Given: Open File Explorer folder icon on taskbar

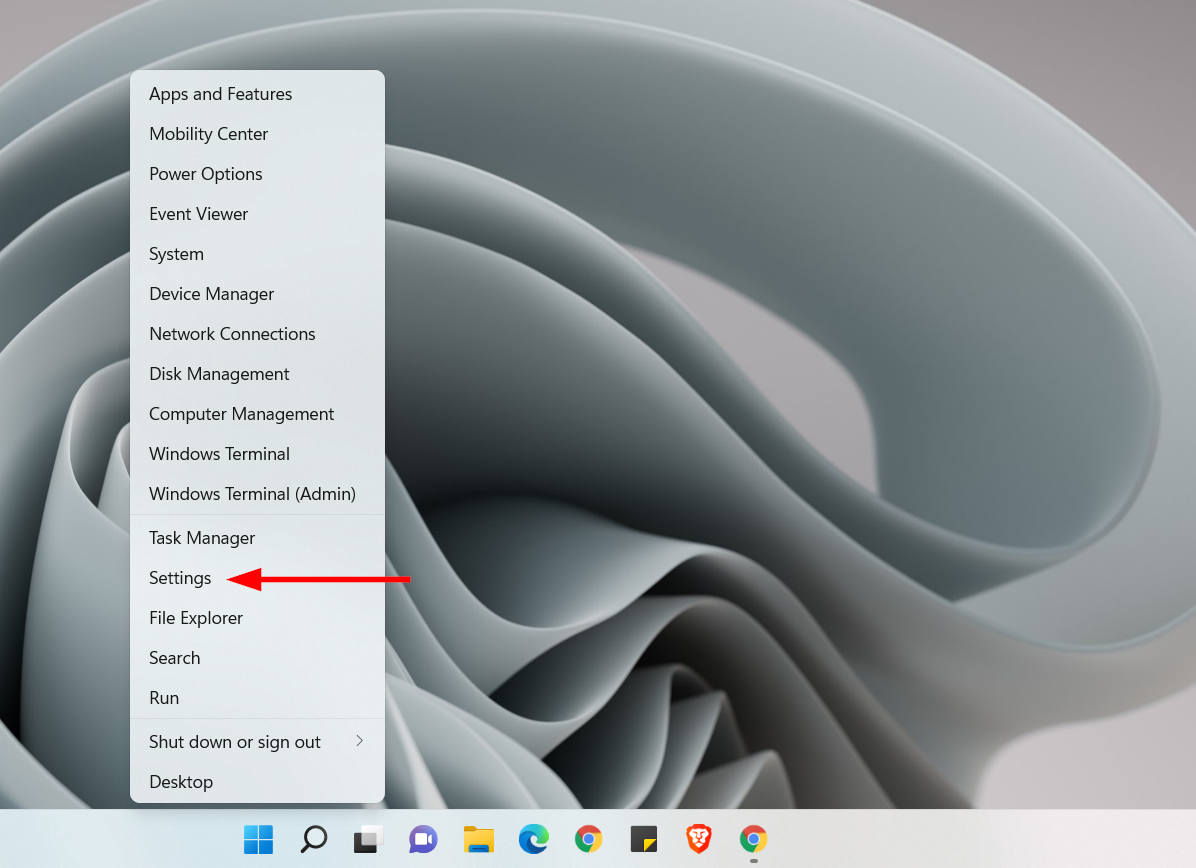Looking at the screenshot, I should coord(479,839).
